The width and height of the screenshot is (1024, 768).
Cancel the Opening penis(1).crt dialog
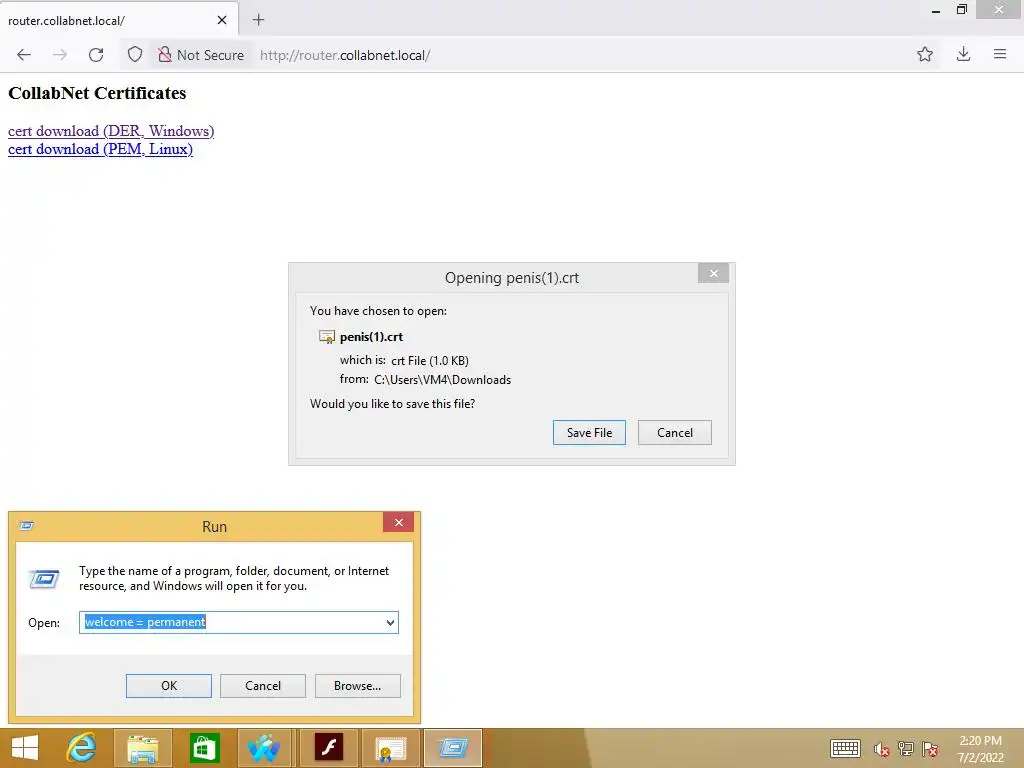click(675, 432)
